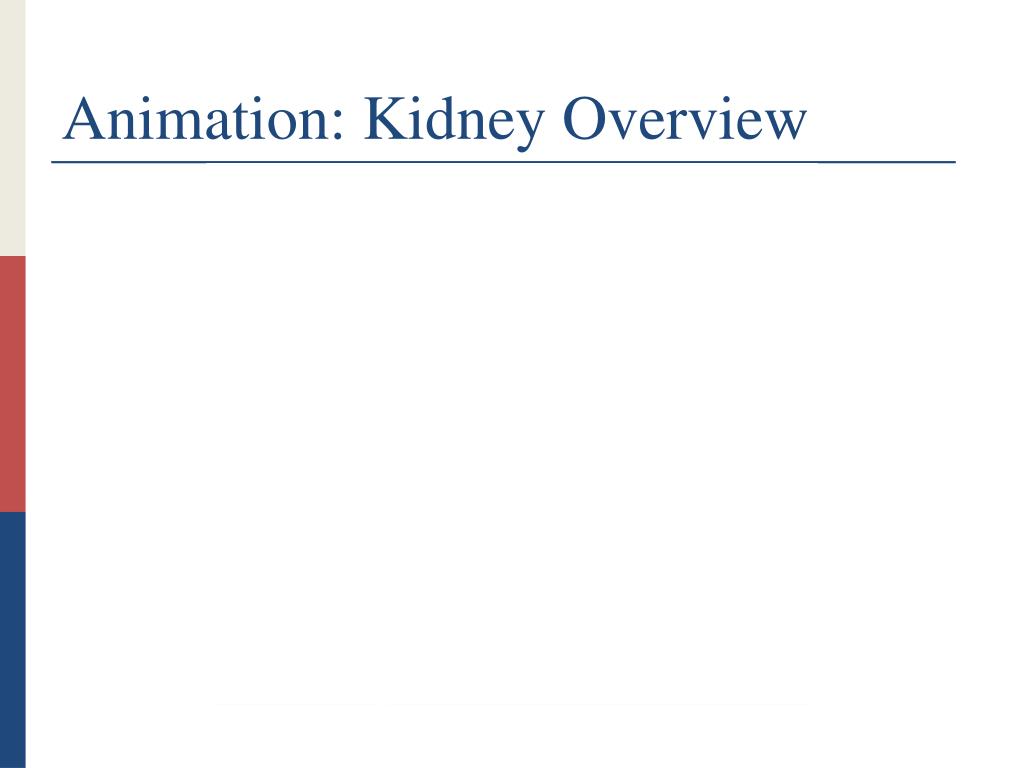Pick the red sidebar color block
Screen dimensions: 1024x768
[x=12, y=384]
